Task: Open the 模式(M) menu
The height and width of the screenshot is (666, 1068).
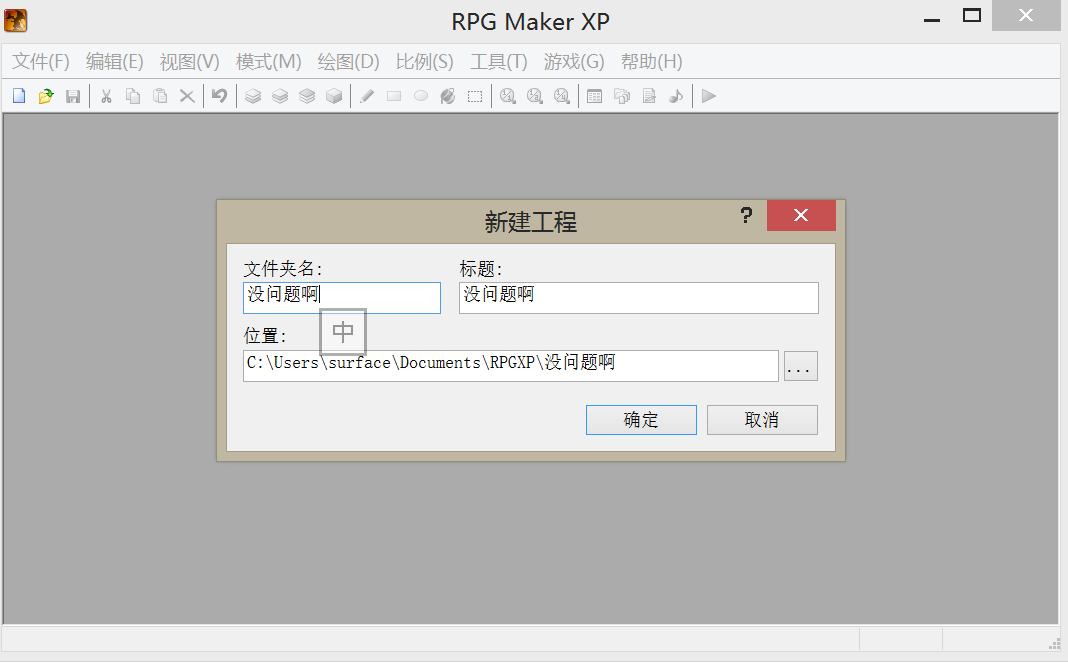Action: (268, 62)
